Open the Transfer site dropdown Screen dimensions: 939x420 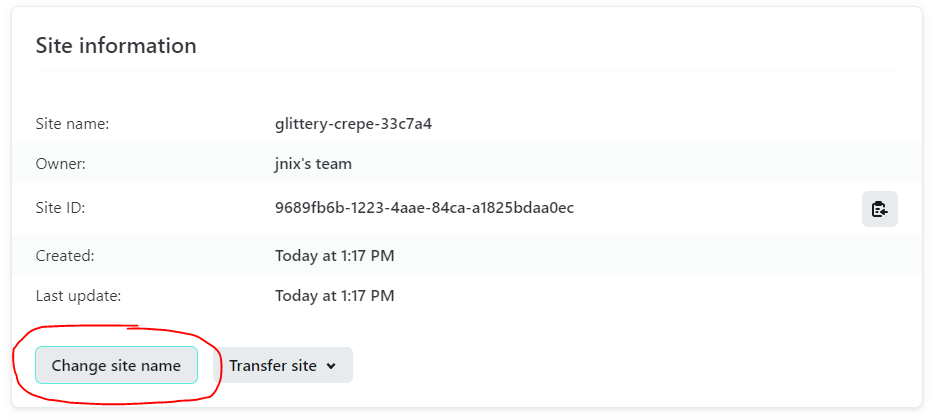(x=283, y=365)
